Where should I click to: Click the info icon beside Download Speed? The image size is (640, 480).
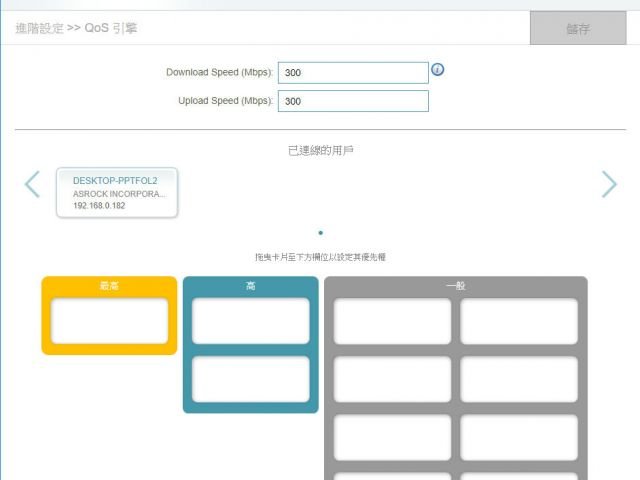(x=438, y=70)
